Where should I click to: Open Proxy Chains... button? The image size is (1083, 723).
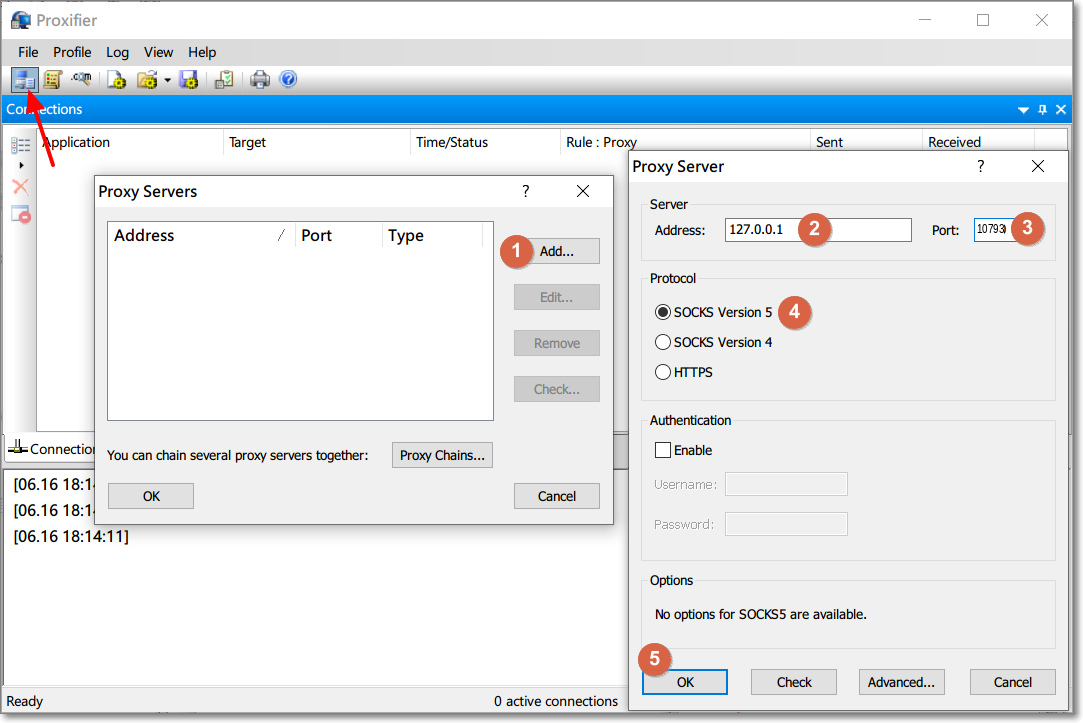tap(442, 456)
